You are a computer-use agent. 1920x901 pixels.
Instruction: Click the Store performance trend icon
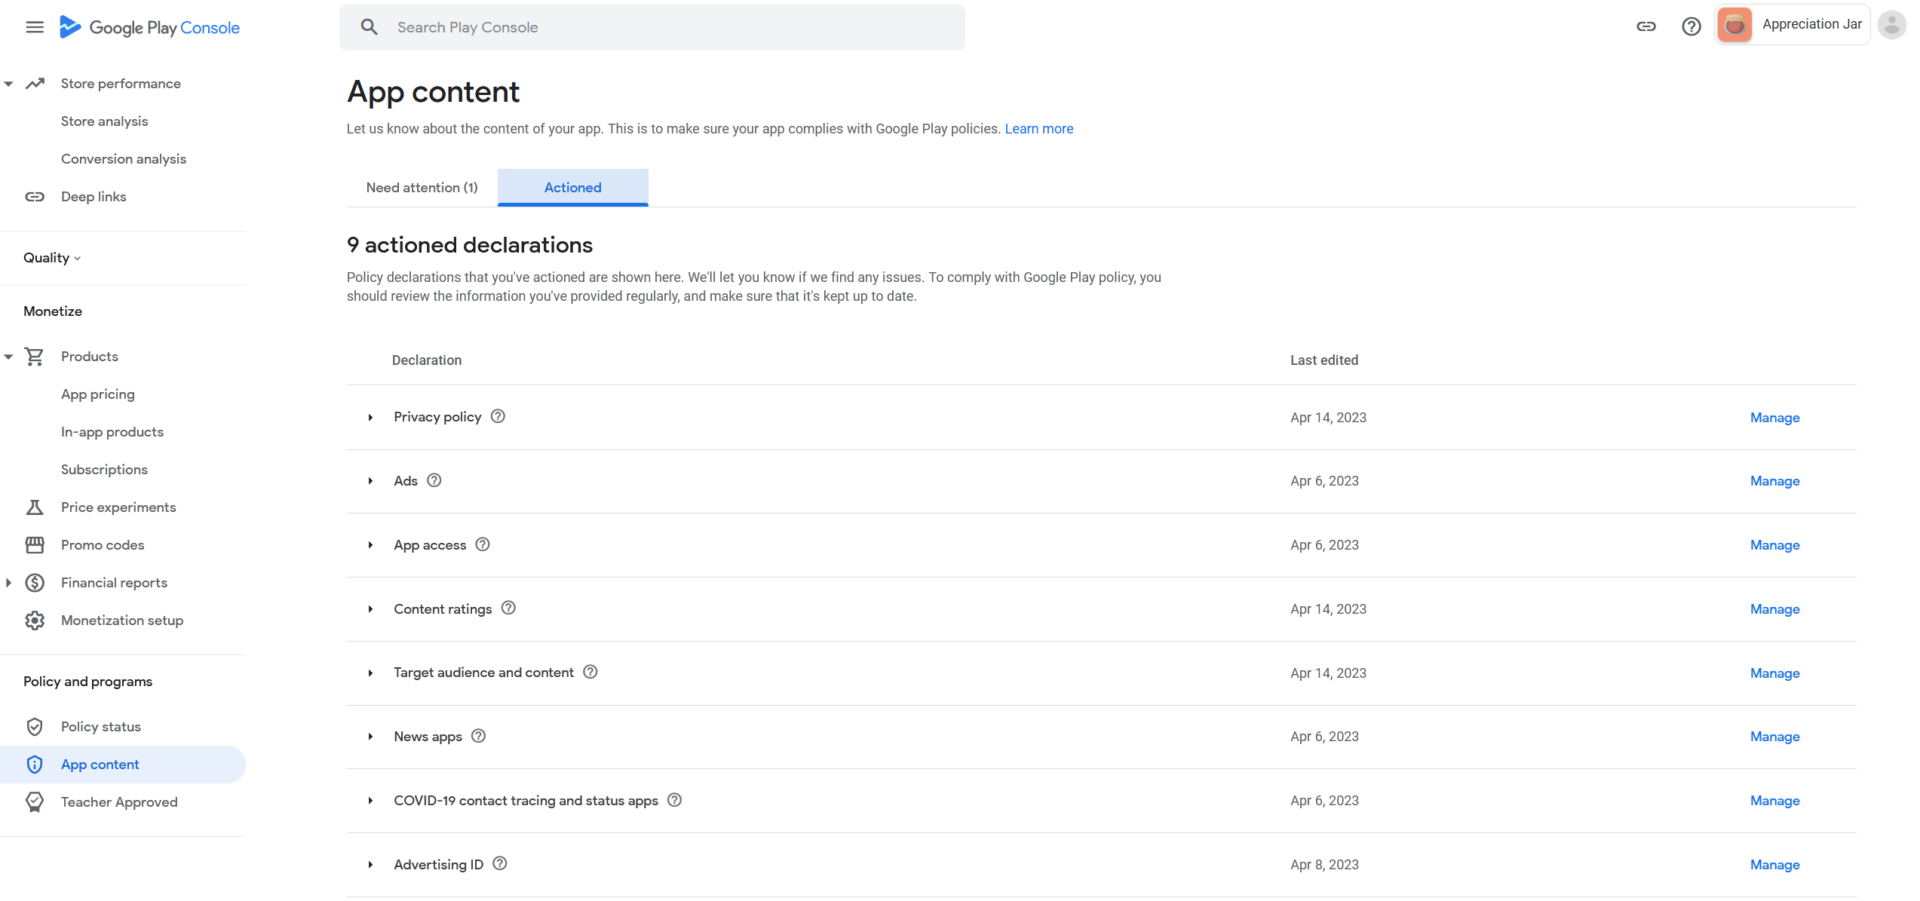[x=35, y=83]
